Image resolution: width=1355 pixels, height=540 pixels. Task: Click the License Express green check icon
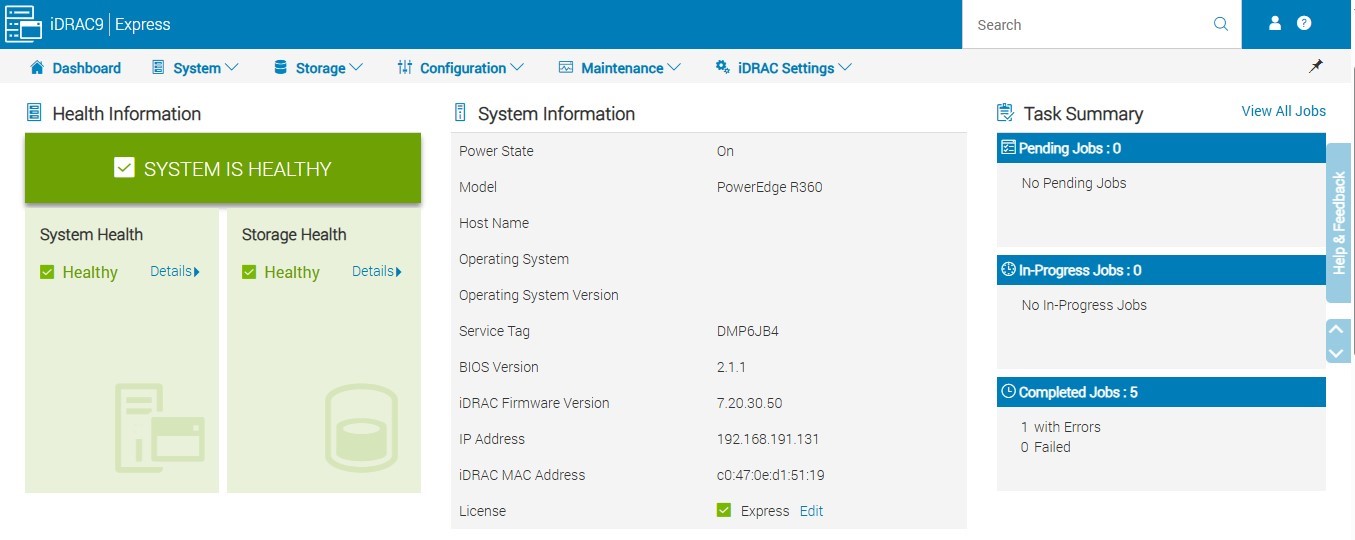724,511
